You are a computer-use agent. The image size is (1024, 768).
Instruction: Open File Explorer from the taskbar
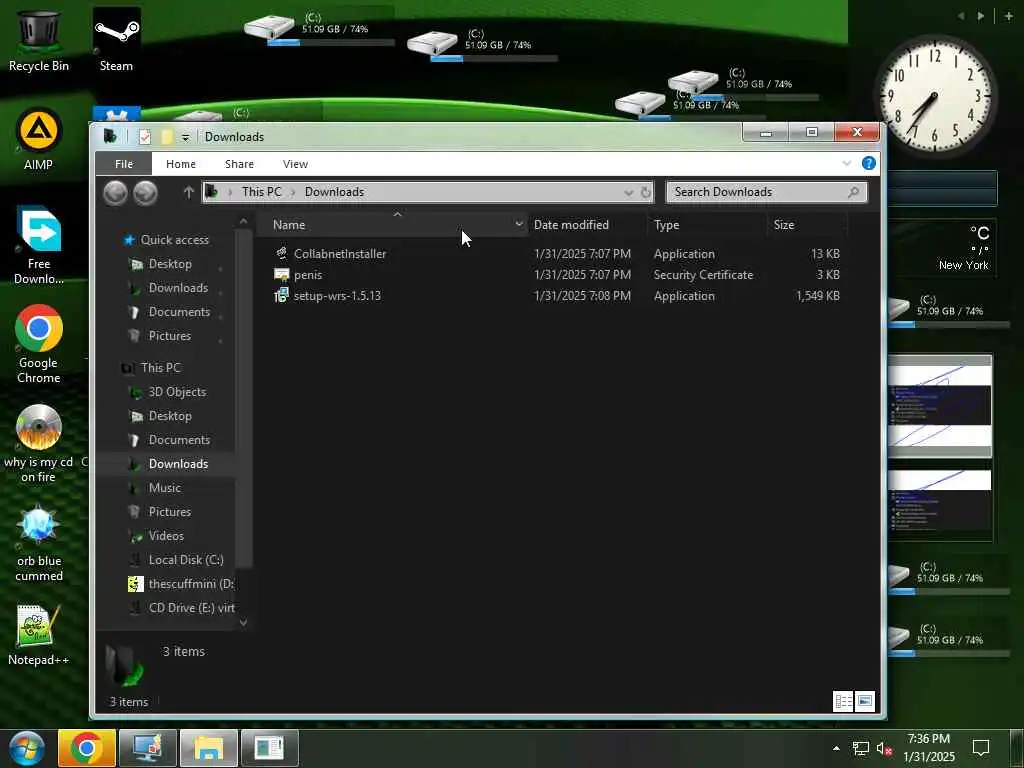208,748
